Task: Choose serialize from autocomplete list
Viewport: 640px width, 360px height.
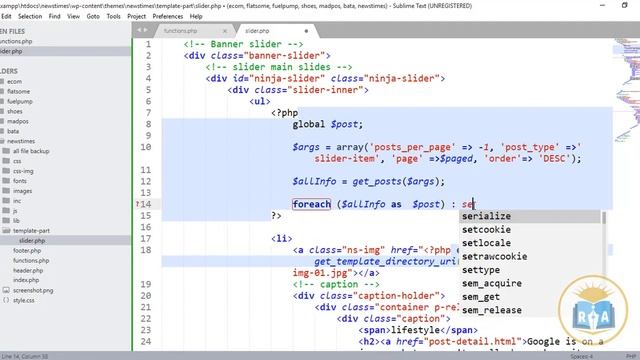Action: (530, 216)
